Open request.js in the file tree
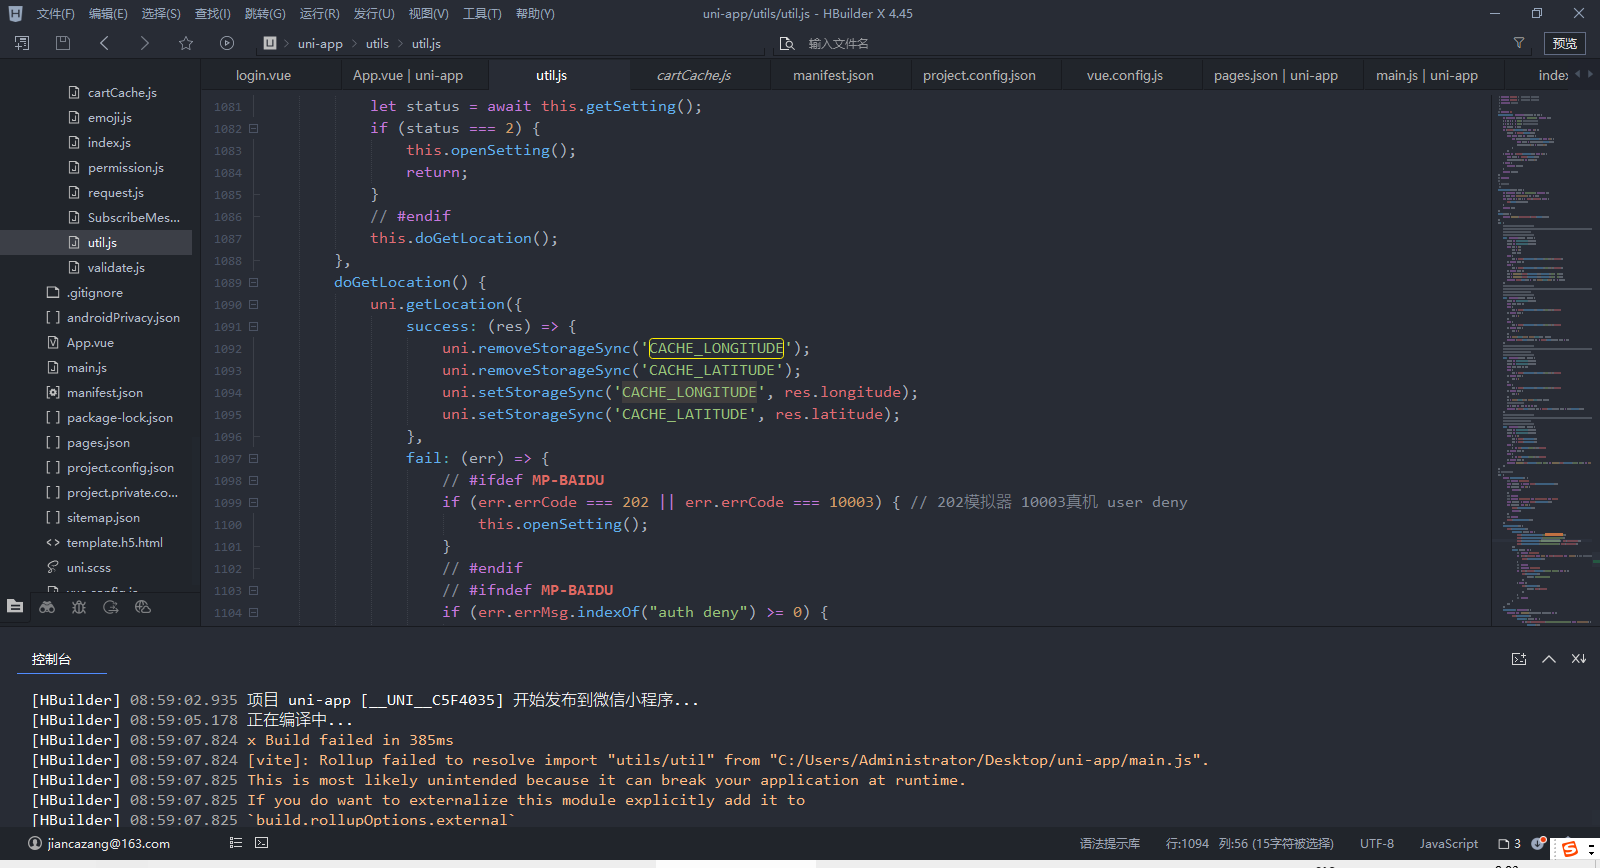1600x868 pixels. (x=115, y=192)
